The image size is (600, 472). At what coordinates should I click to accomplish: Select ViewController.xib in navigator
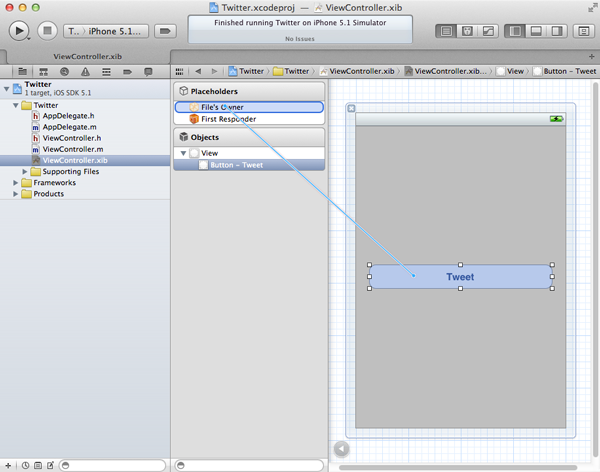[x=85, y=160]
